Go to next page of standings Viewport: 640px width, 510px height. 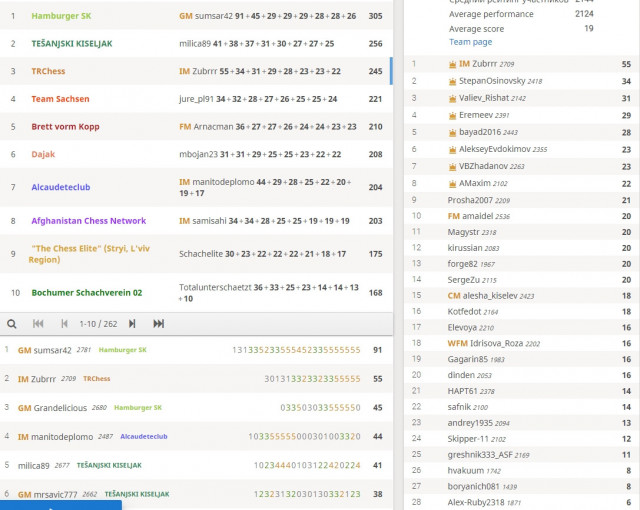tap(132, 324)
